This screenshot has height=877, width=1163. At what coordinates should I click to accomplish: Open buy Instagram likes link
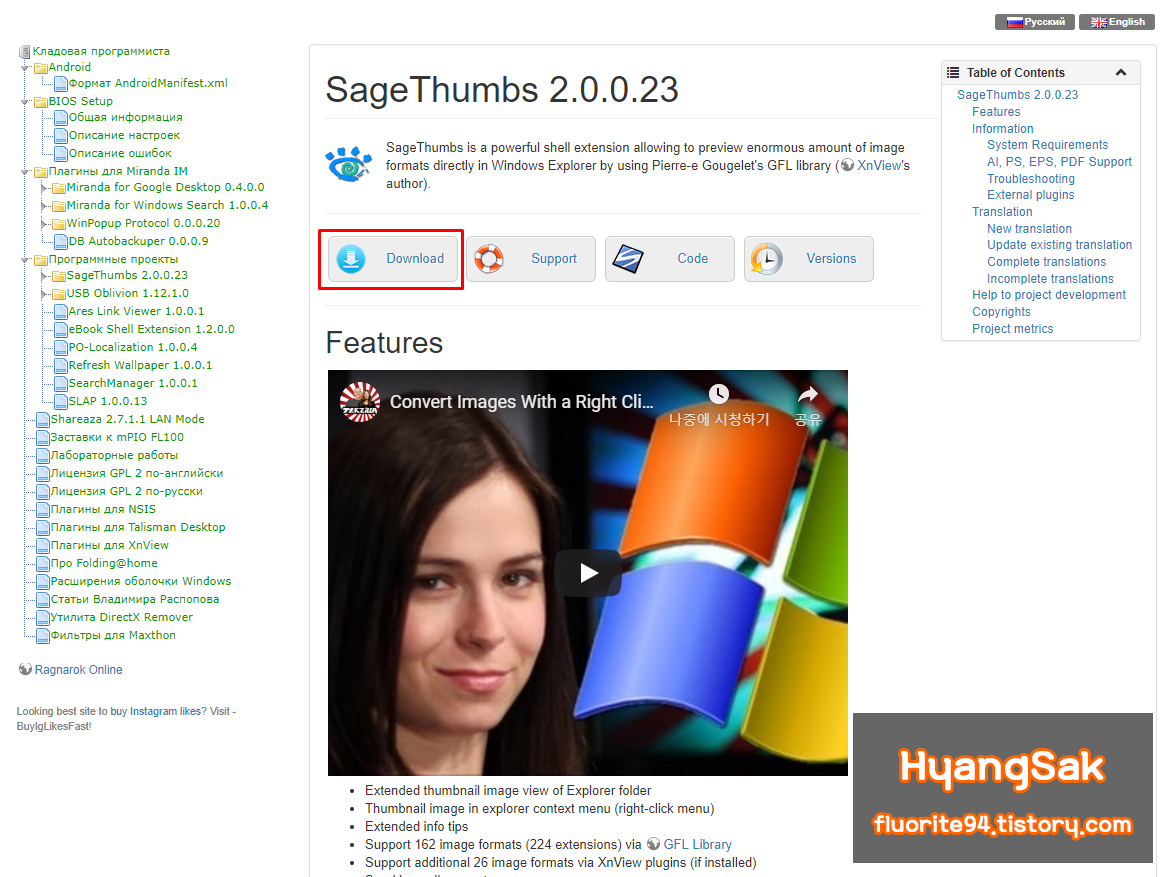(156, 712)
